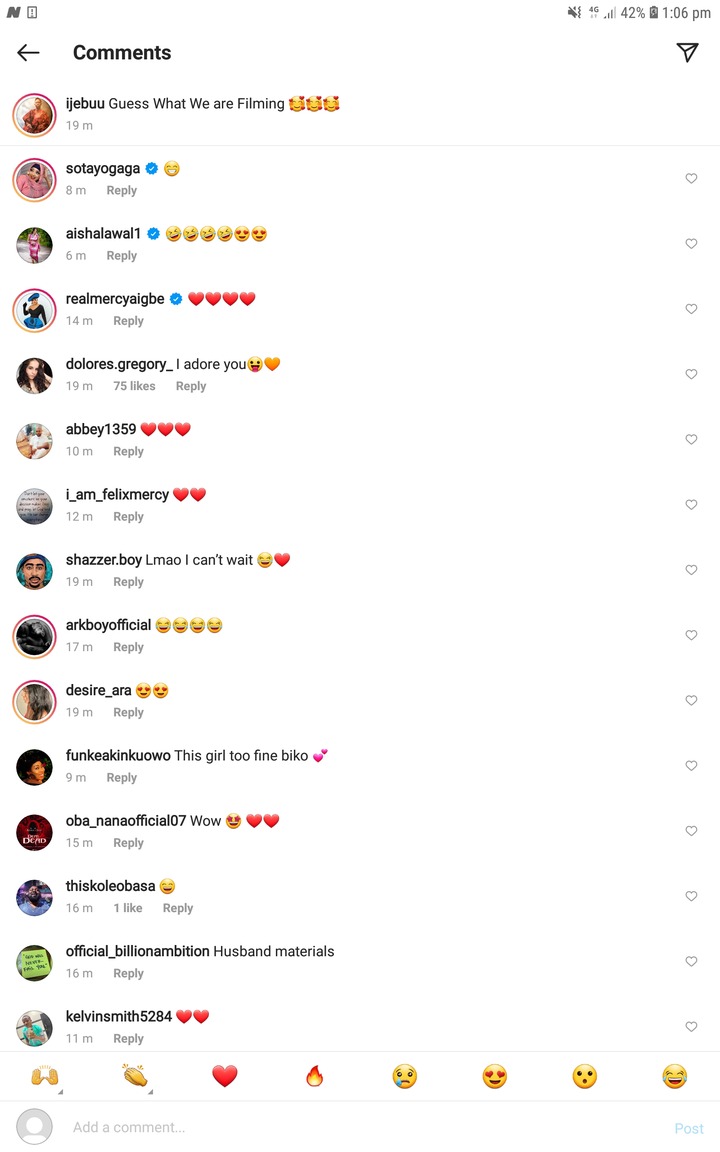This screenshot has height=1152, width=720.
Task: Insert raised hands emoji from quick bar
Action: 45,1076
